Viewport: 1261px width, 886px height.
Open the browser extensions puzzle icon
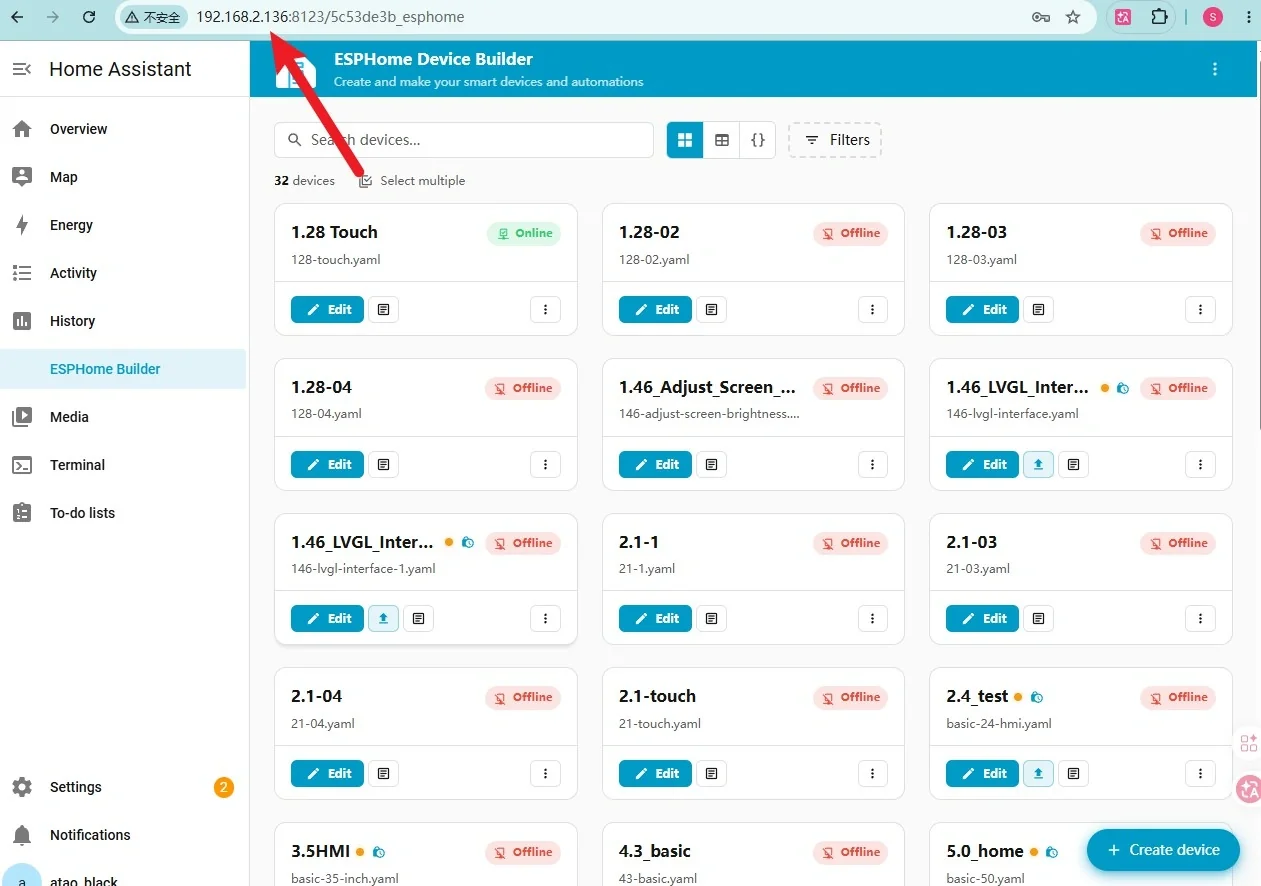tap(1159, 17)
